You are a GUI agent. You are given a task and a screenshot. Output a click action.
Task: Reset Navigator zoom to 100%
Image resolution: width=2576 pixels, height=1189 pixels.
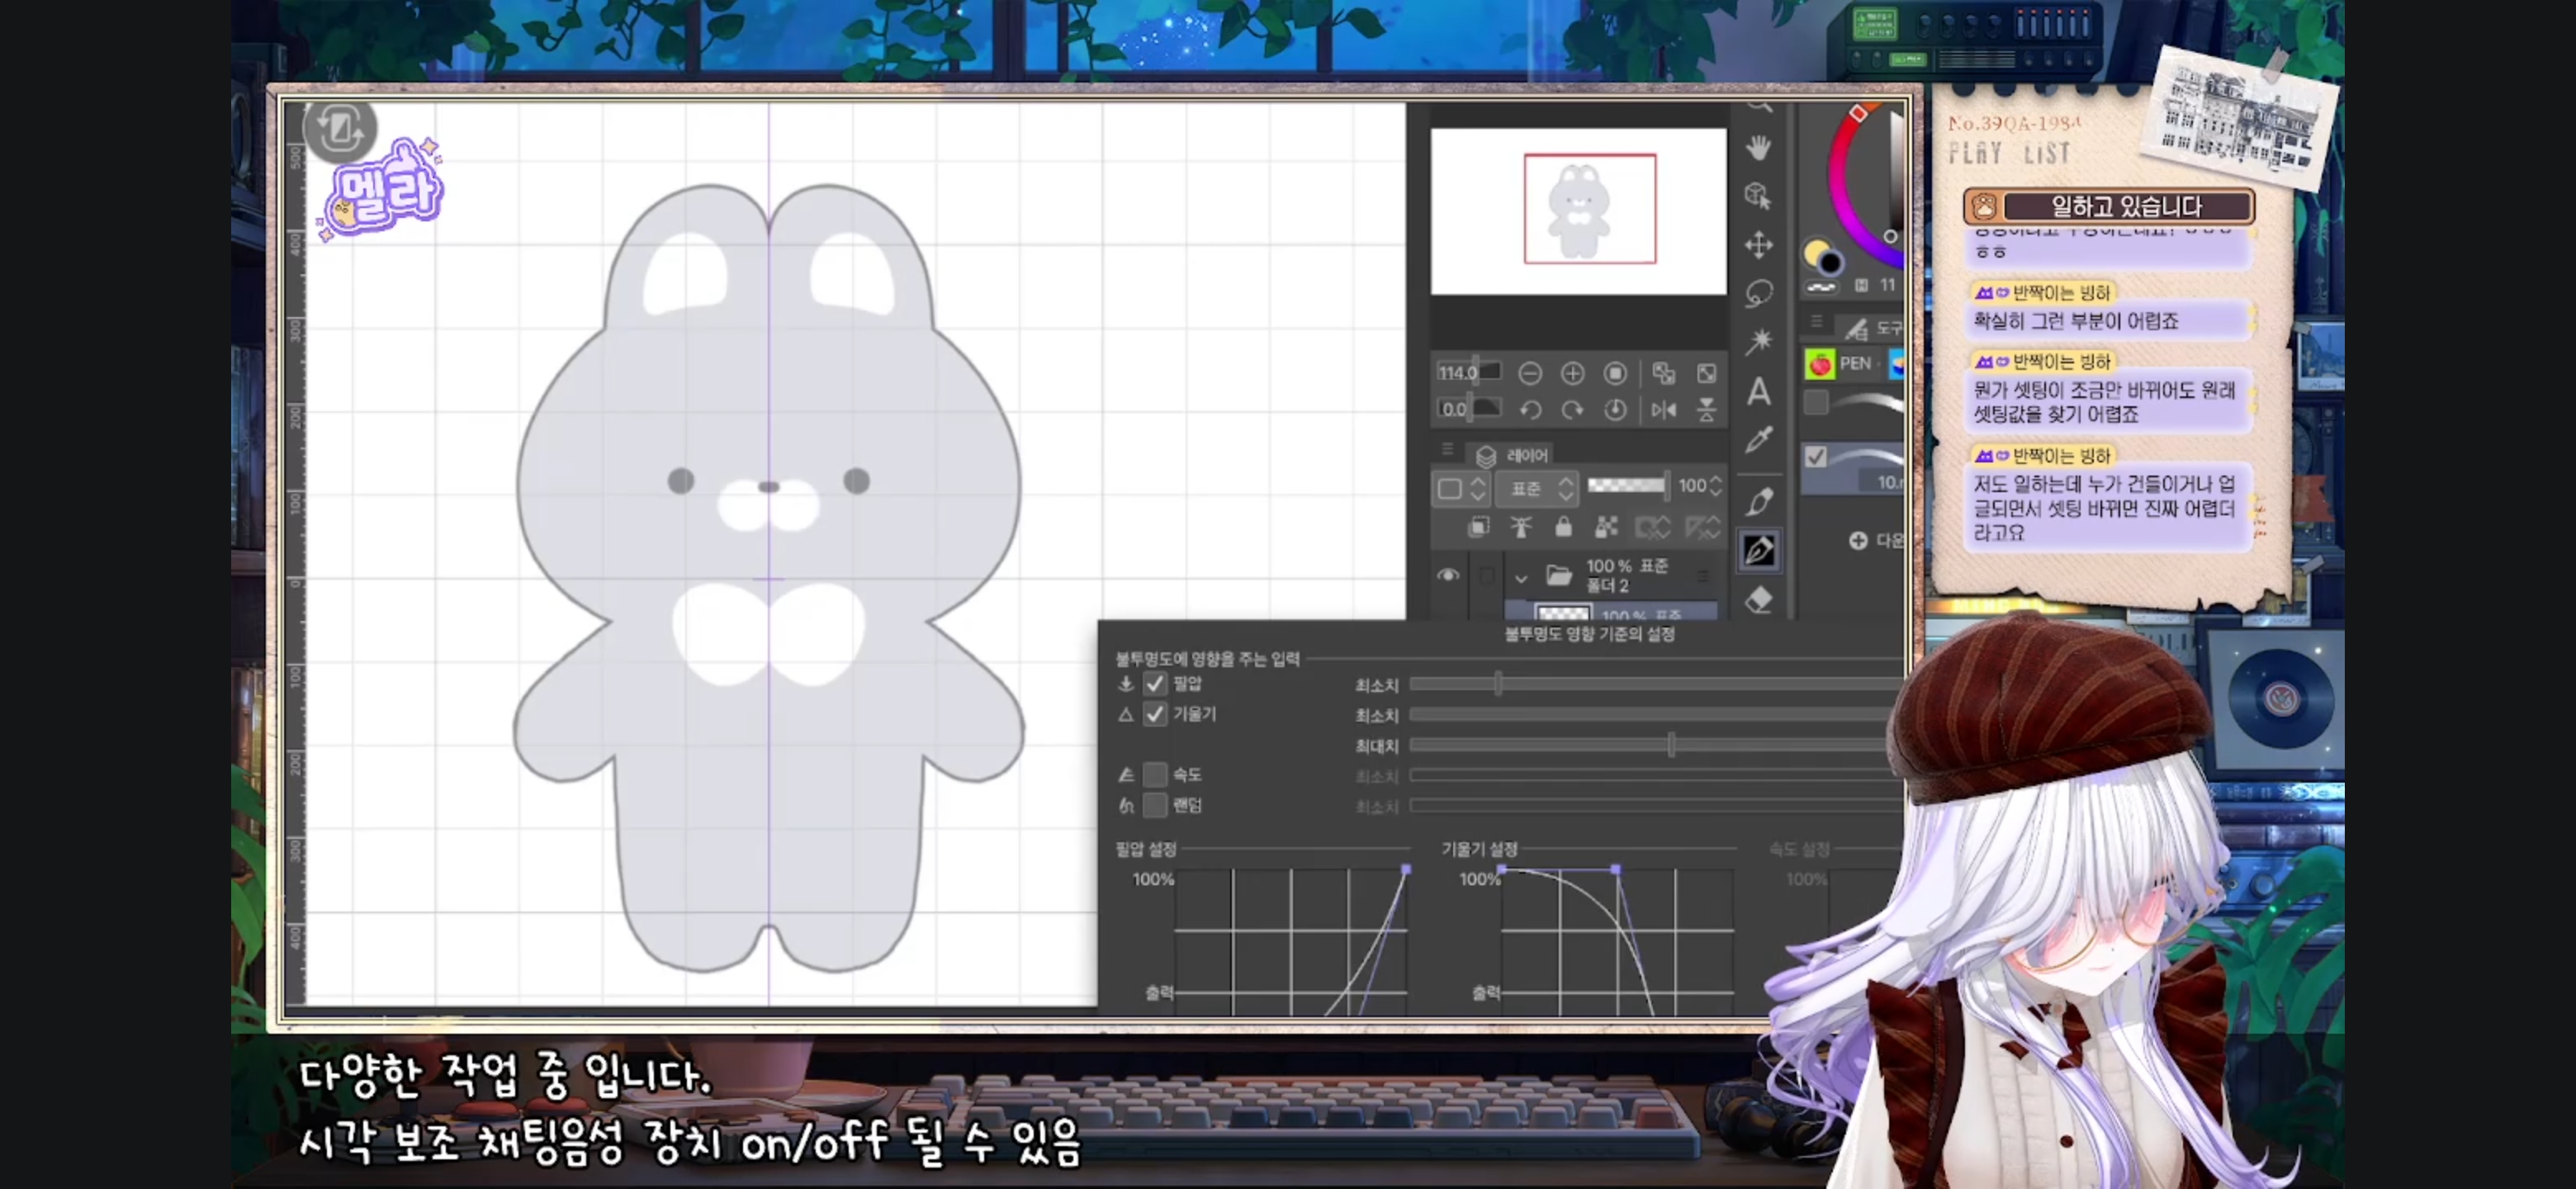point(1615,373)
